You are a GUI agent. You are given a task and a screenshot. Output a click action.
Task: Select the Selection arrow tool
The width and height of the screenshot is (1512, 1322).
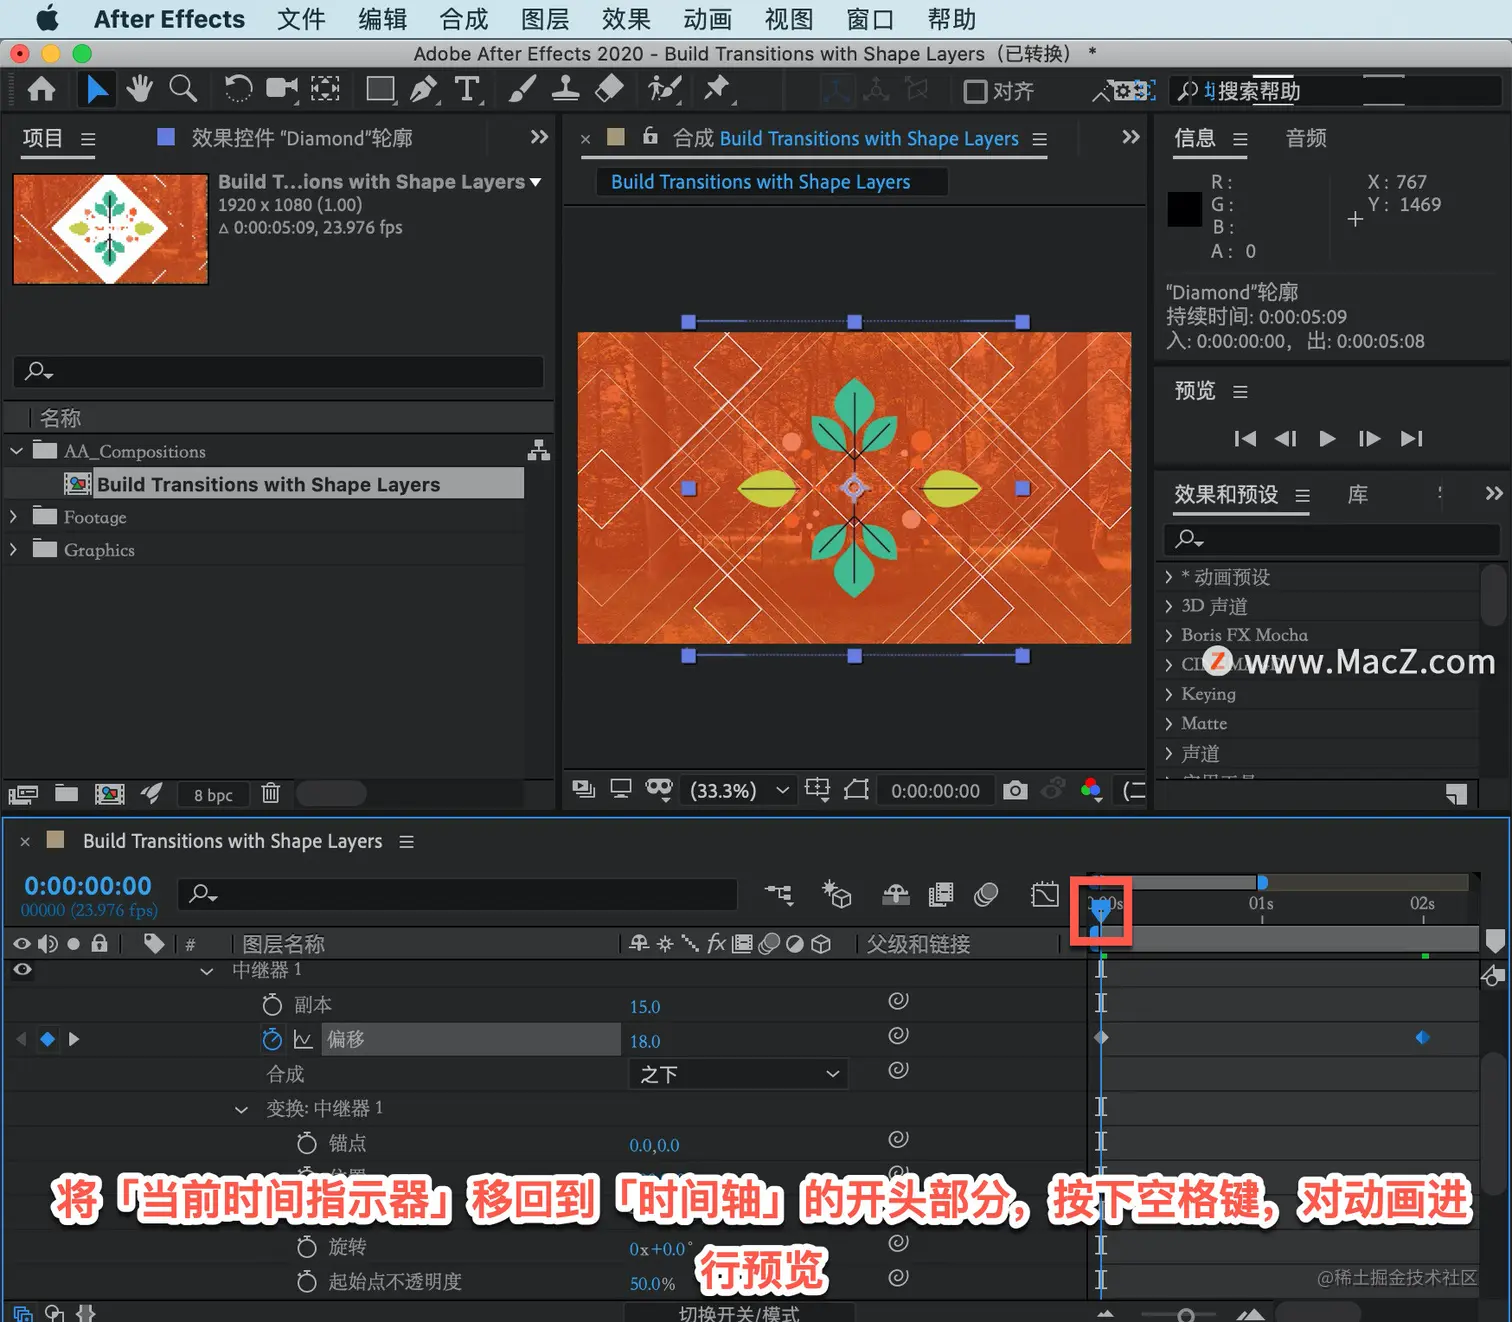pos(96,90)
